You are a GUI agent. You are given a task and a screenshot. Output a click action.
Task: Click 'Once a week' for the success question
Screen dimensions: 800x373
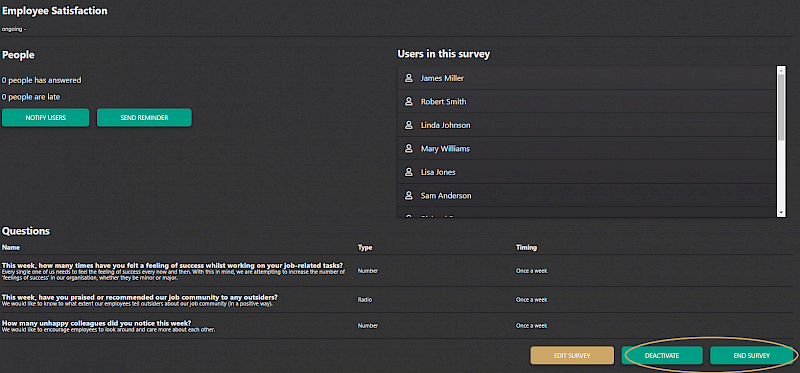coord(531,271)
